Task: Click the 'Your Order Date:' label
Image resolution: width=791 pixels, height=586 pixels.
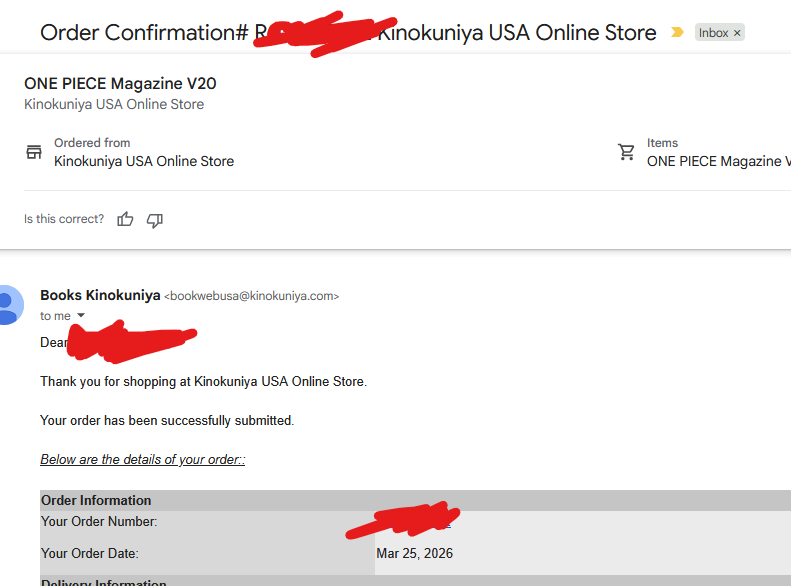Action: 89,553
